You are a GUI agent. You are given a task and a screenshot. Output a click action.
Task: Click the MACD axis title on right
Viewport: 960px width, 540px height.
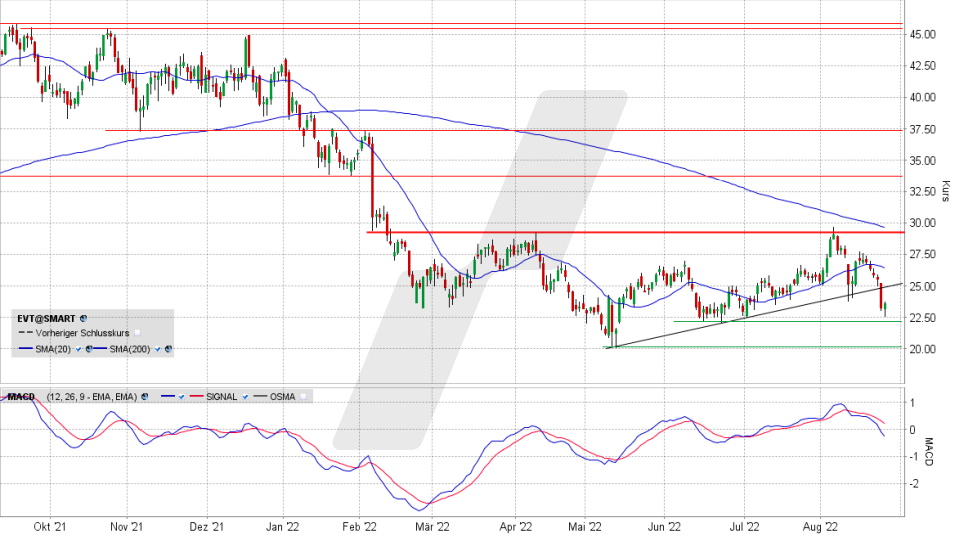point(928,452)
